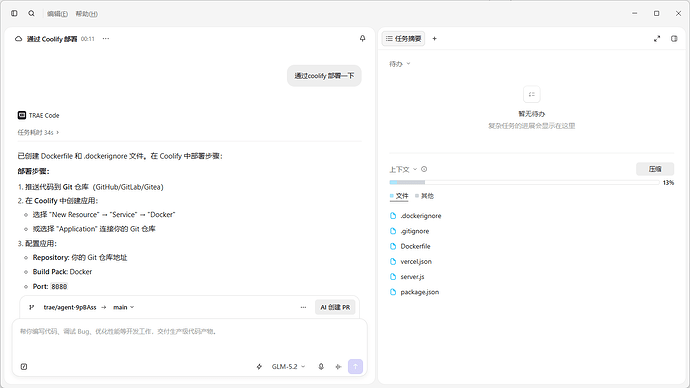Click the context usage progress bar
The height and width of the screenshot is (388, 690).
click(x=524, y=182)
